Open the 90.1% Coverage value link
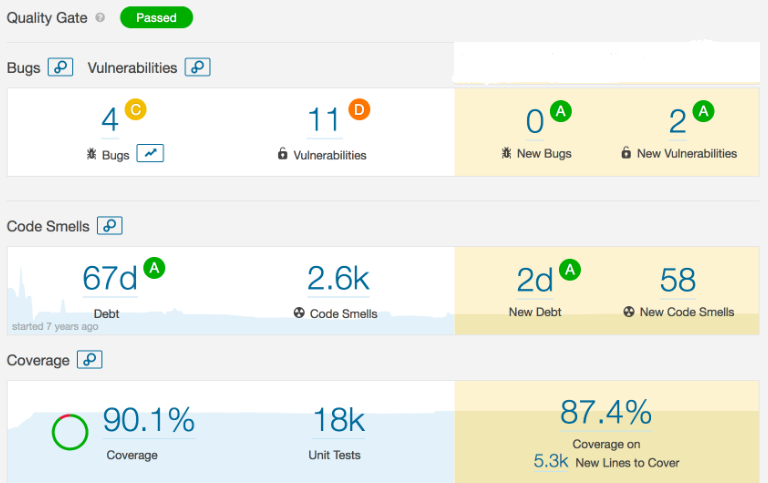 pyautogui.click(x=149, y=421)
